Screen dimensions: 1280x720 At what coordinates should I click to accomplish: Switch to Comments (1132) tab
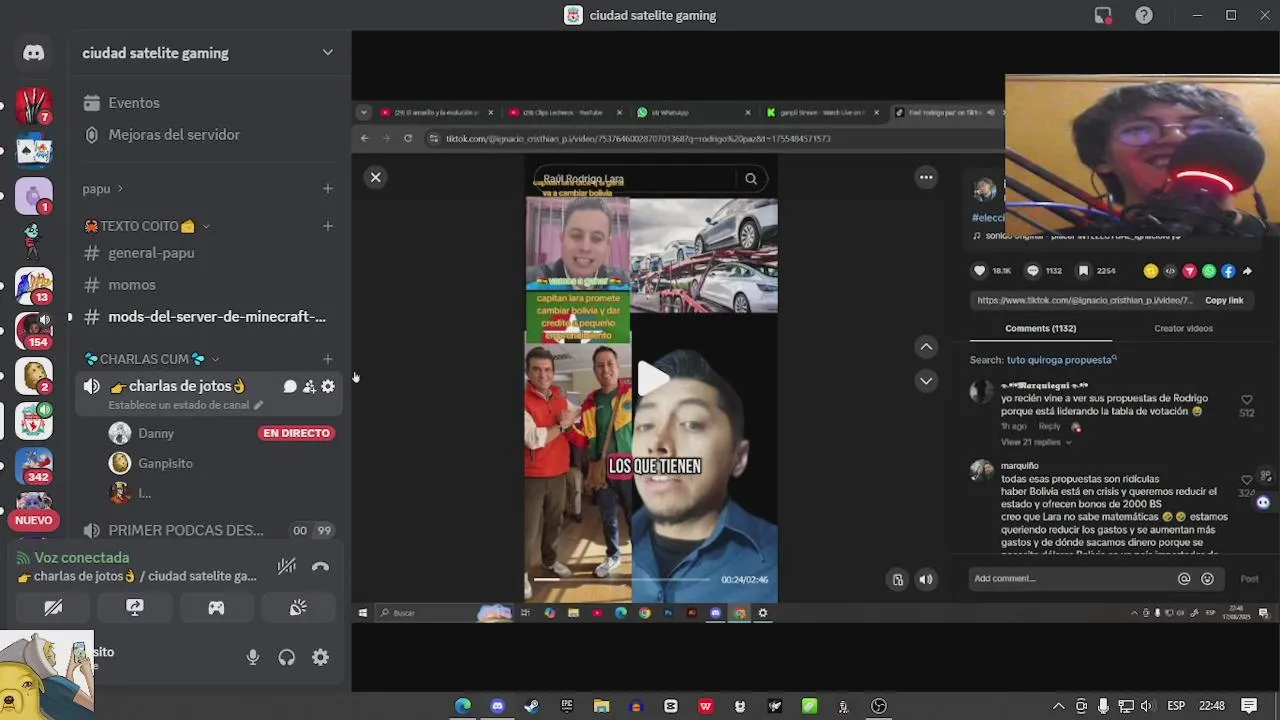pos(1041,328)
